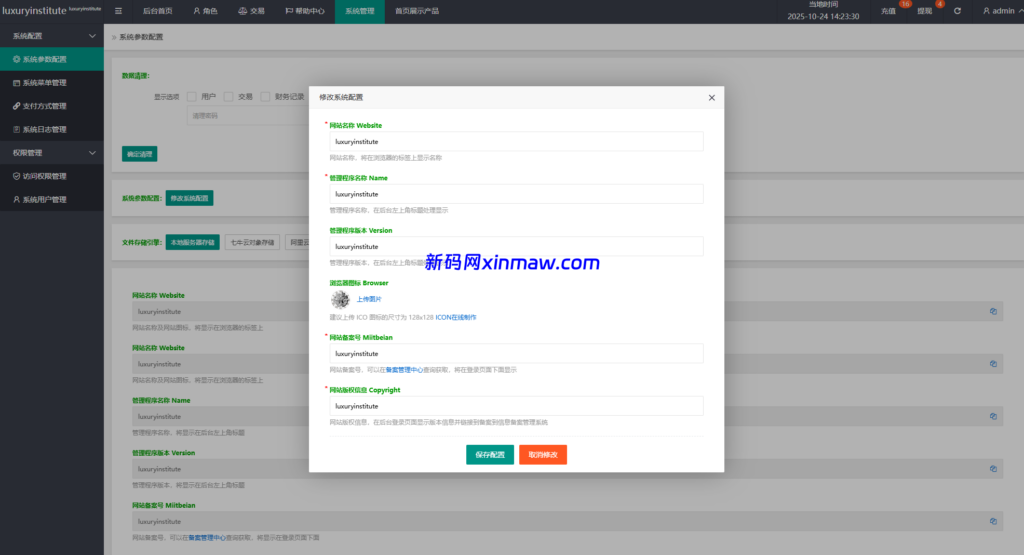Open 访问权限管理 in the sidebar
This screenshot has height=555, width=1024.
tap(52, 176)
